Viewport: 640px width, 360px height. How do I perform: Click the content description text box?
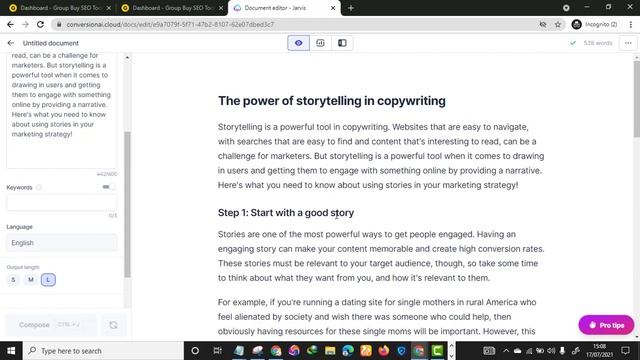point(62,110)
